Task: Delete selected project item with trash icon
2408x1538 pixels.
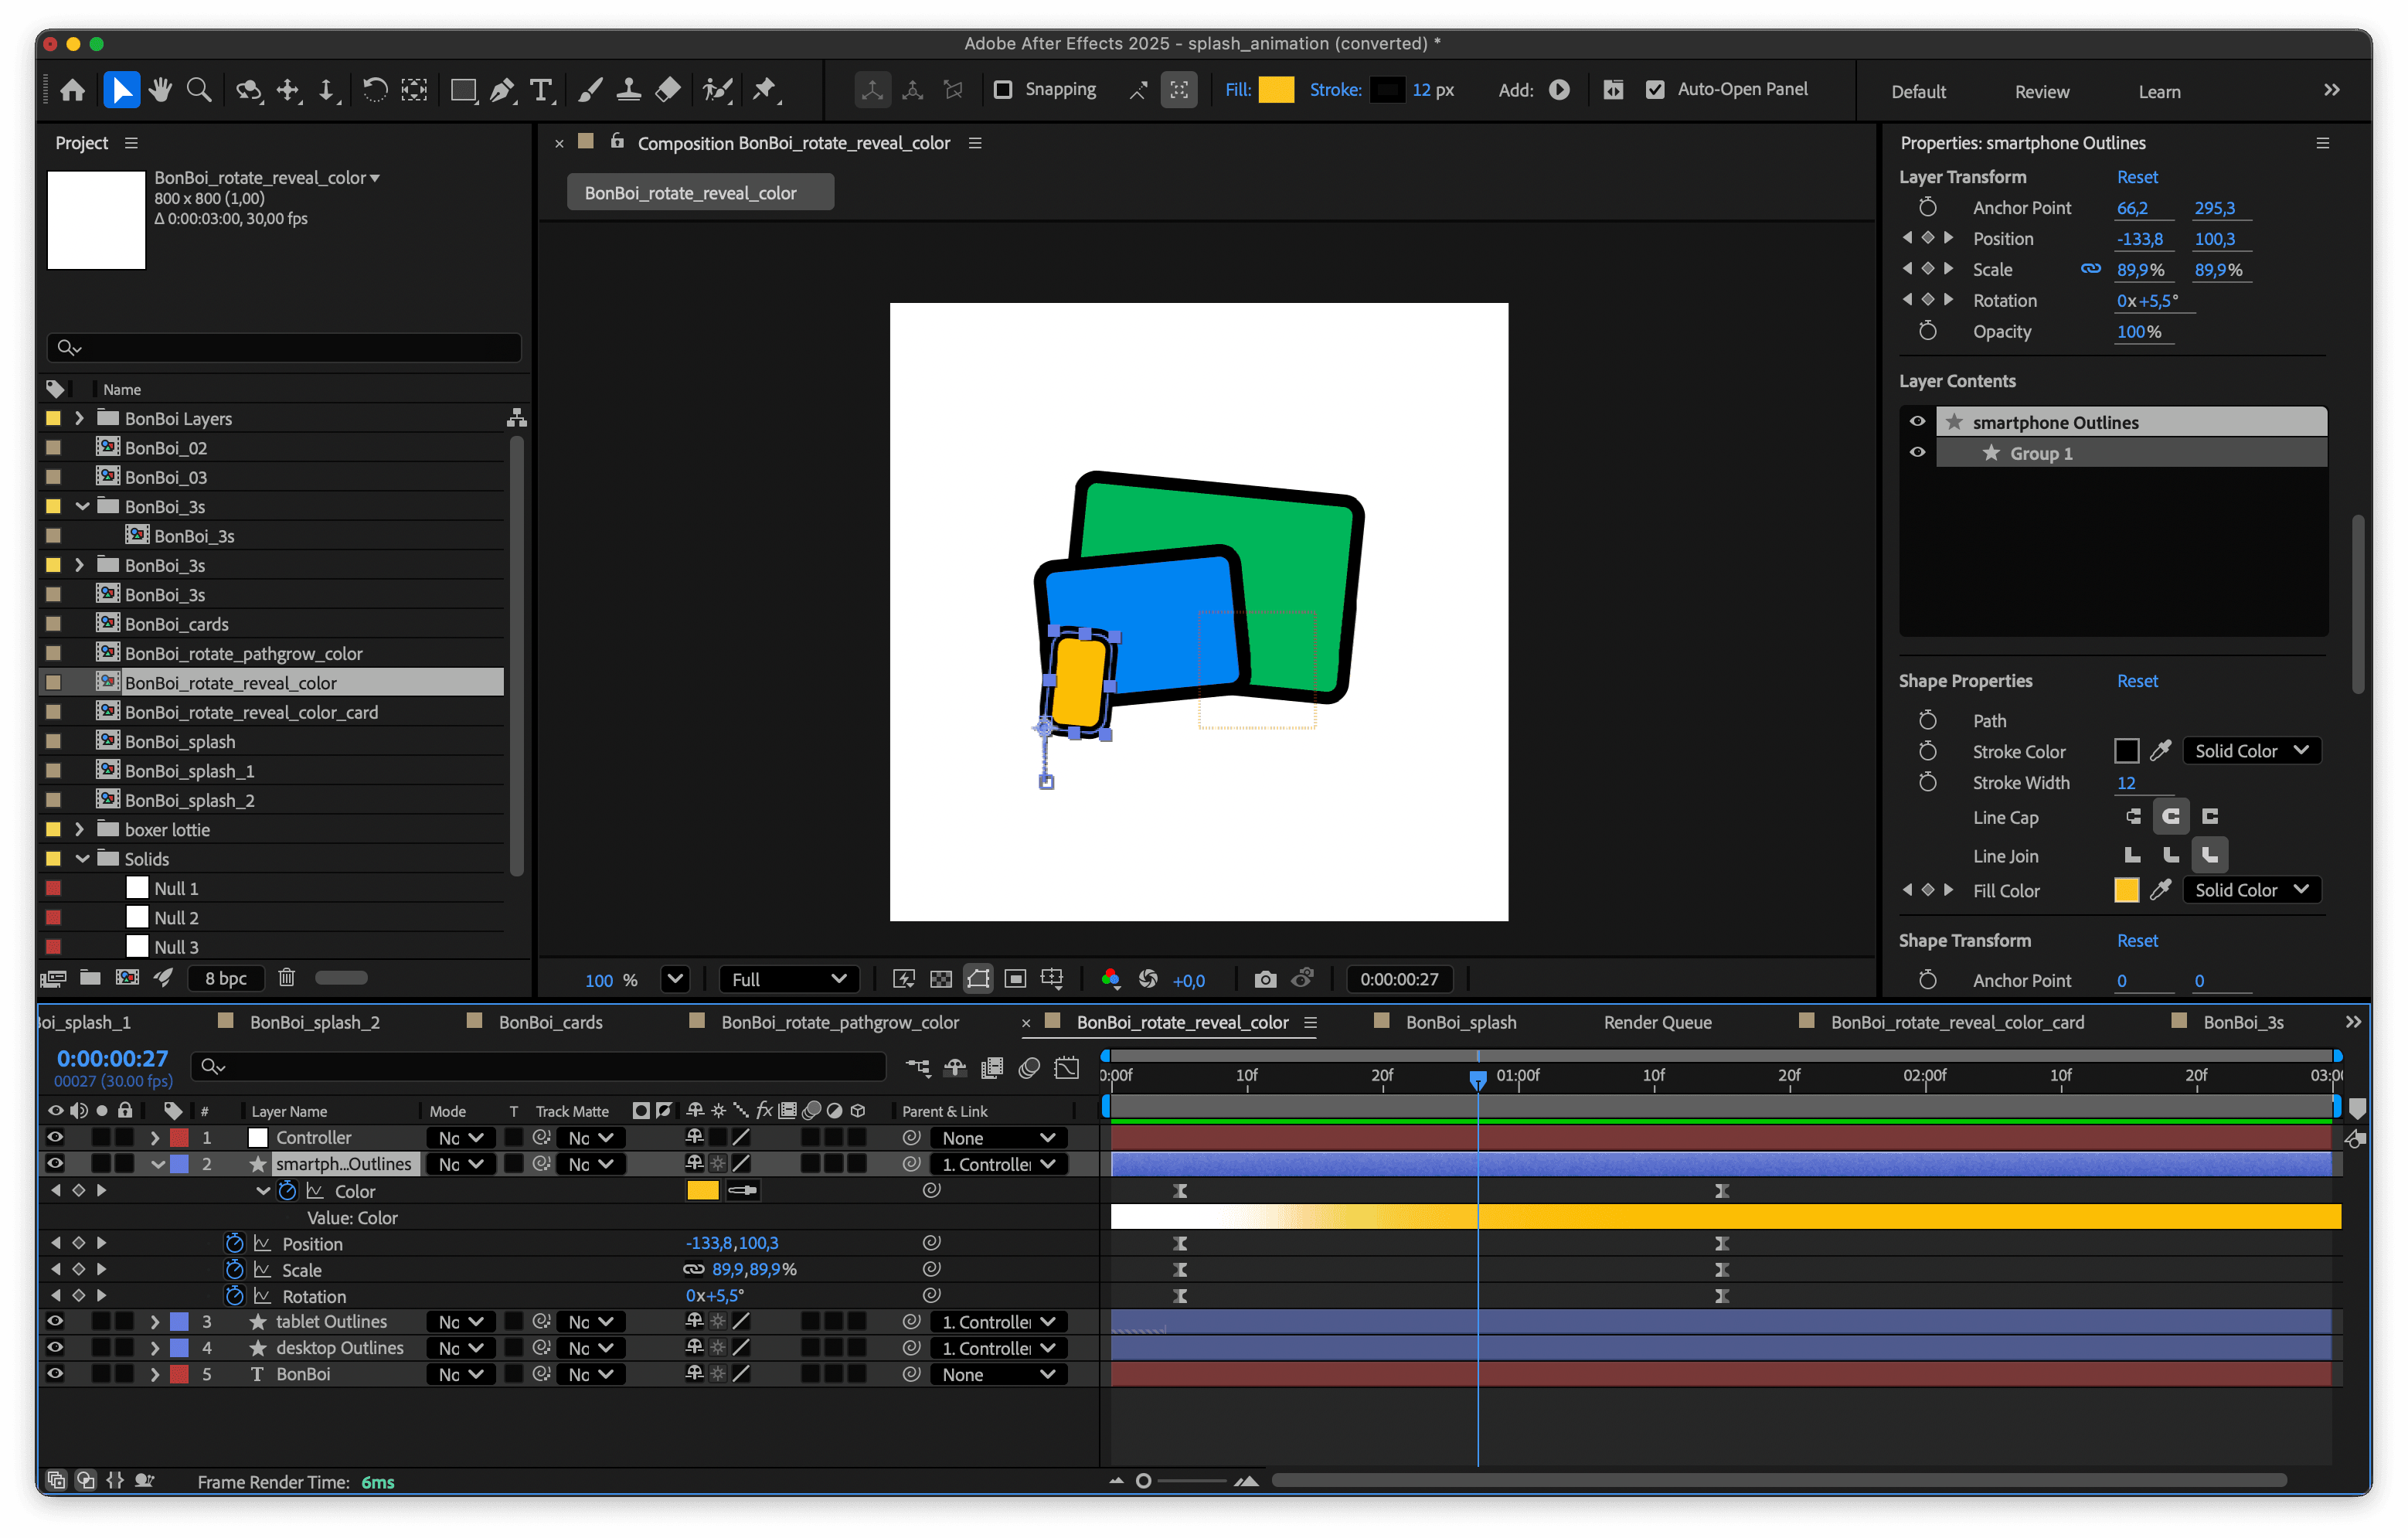Action: point(286,977)
